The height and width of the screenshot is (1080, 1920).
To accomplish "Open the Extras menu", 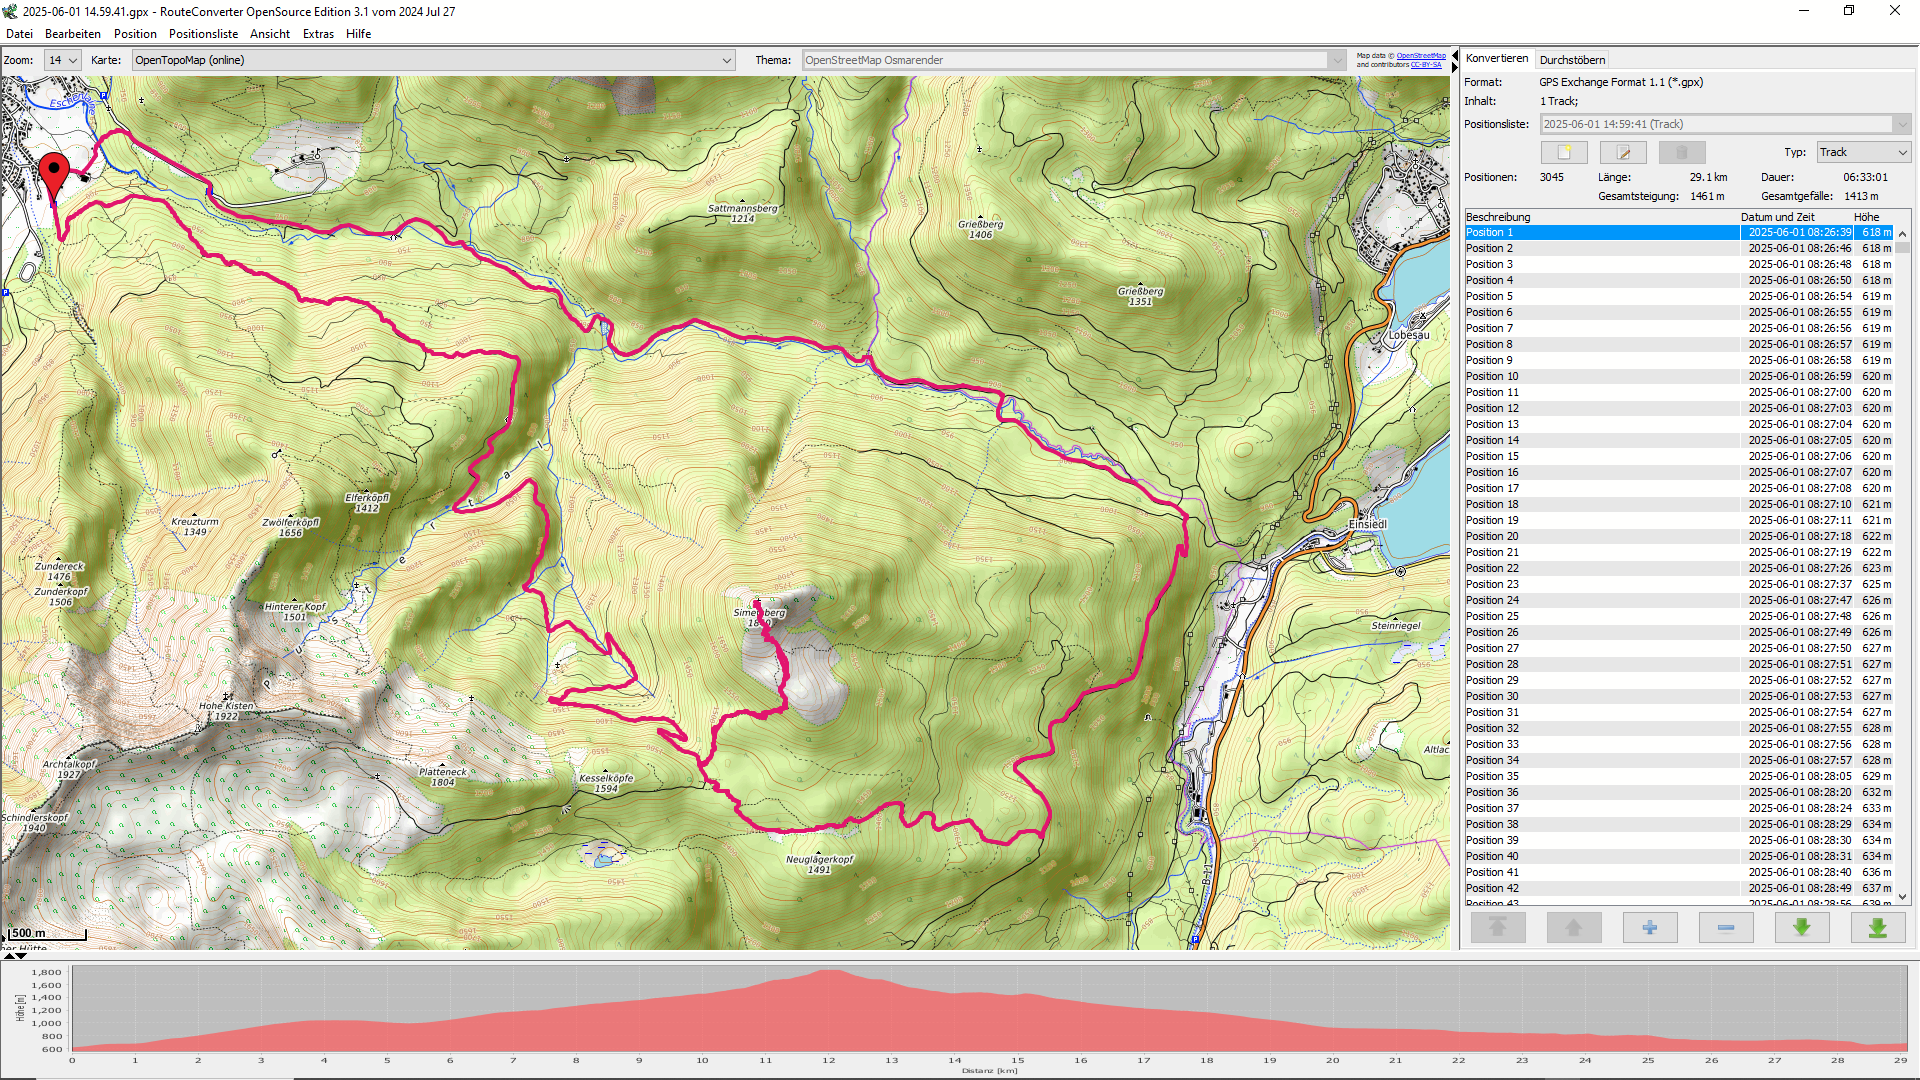I will (x=318, y=34).
